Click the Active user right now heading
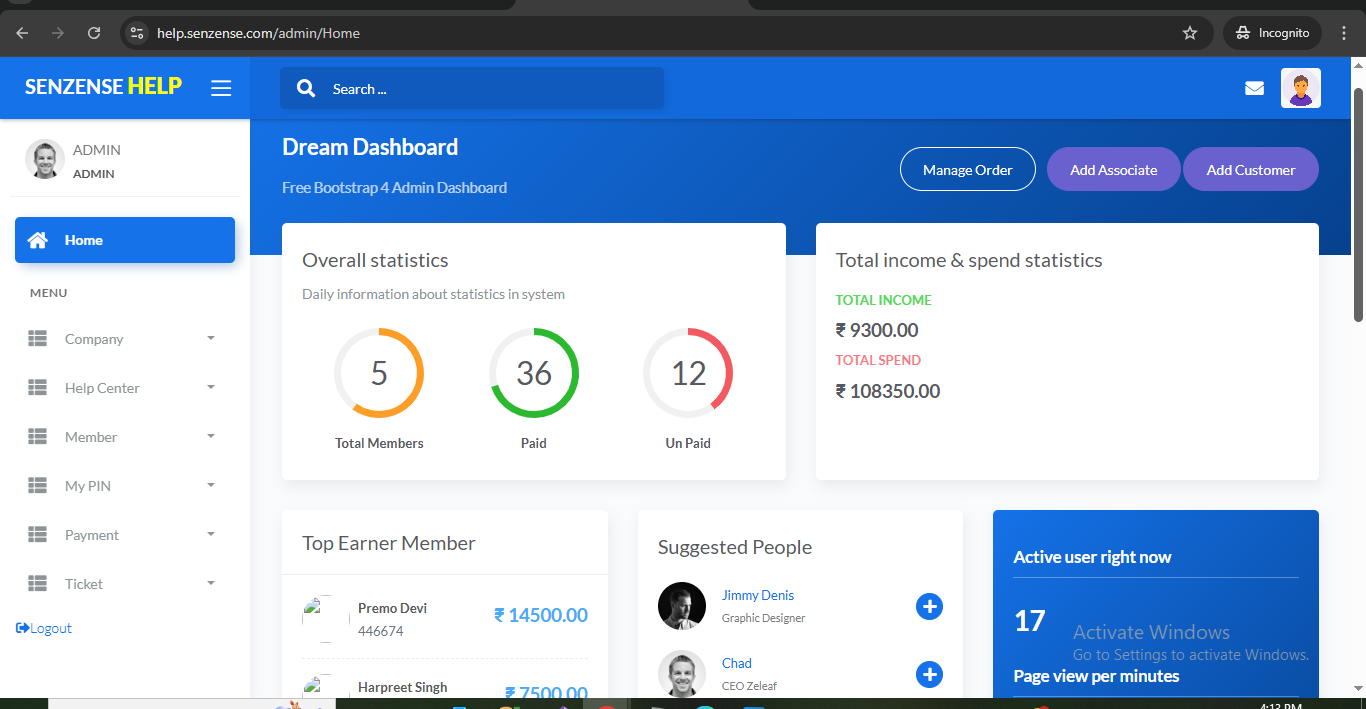Screen dimensions: 1366x709 point(1092,557)
